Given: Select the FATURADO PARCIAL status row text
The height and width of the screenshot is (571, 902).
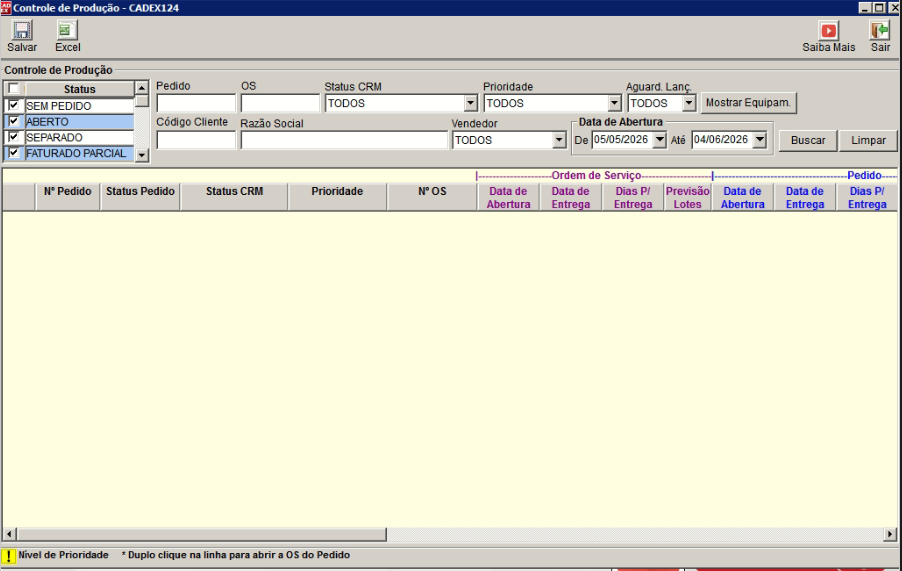Looking at the screenshot, I should (76, 154).
